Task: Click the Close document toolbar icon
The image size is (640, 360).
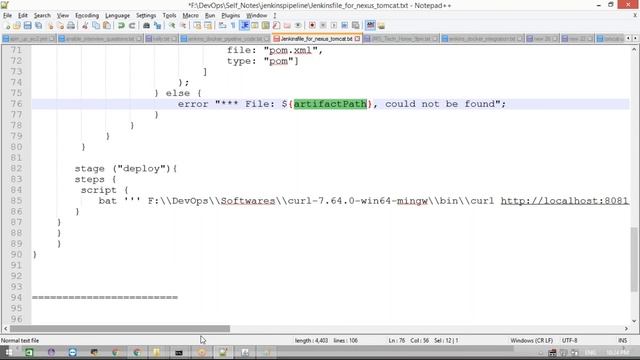Action: 50,26
